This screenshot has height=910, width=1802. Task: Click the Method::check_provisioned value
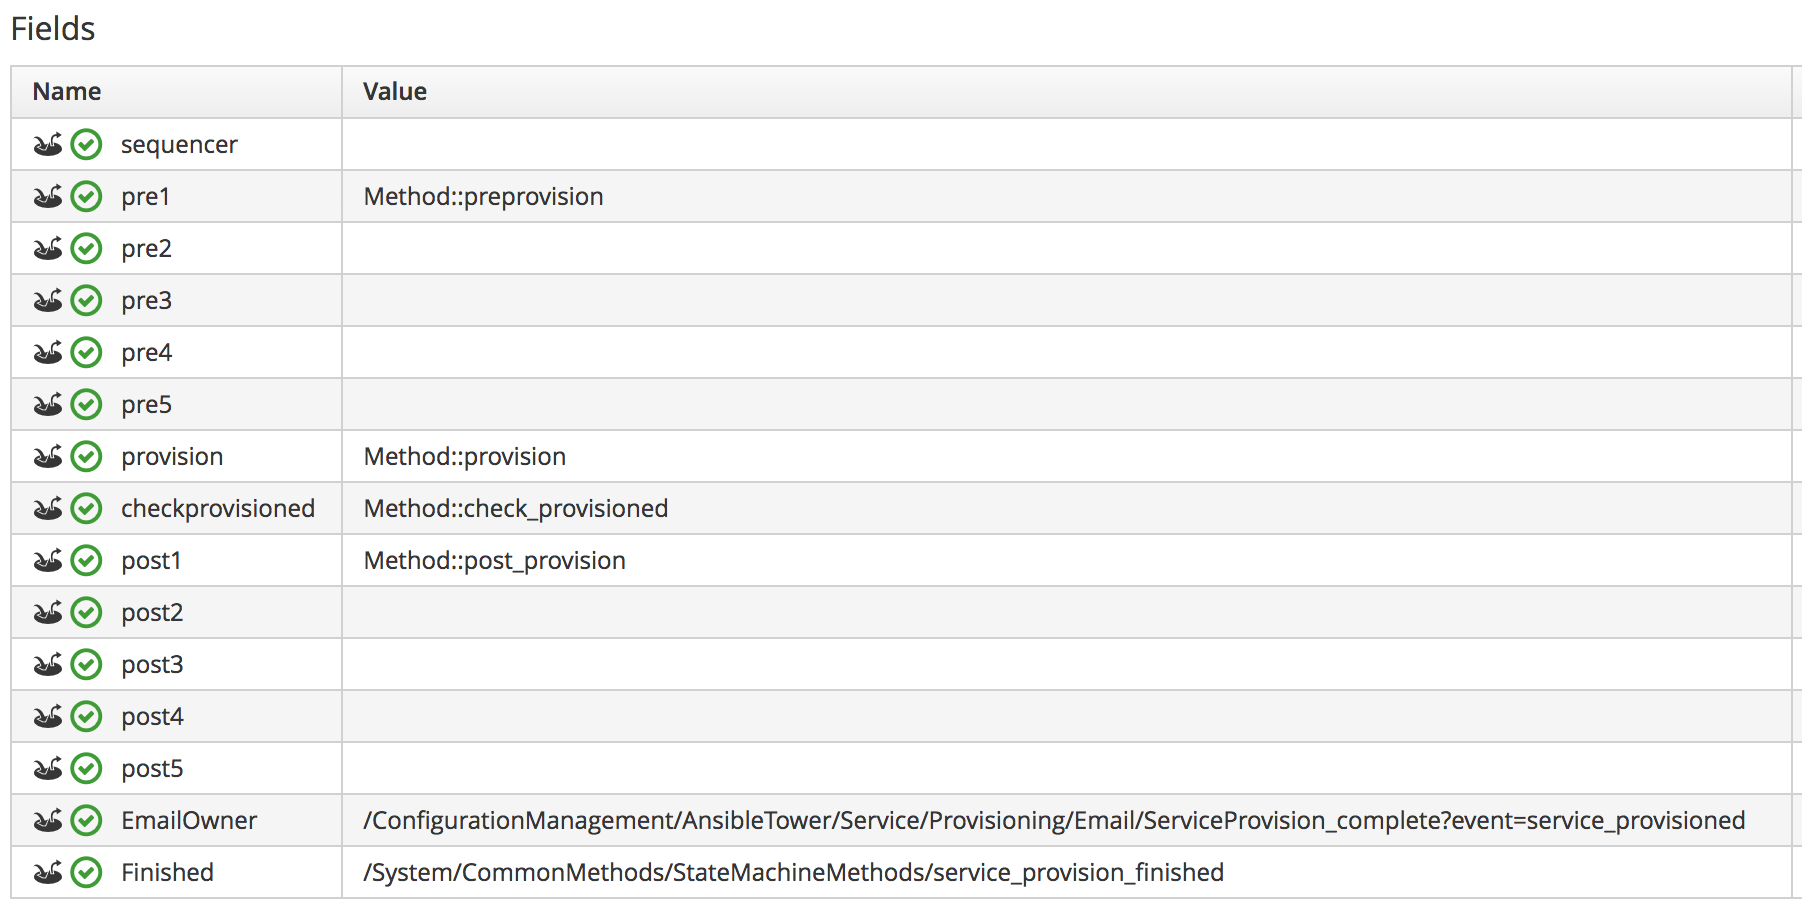point(516,509)
